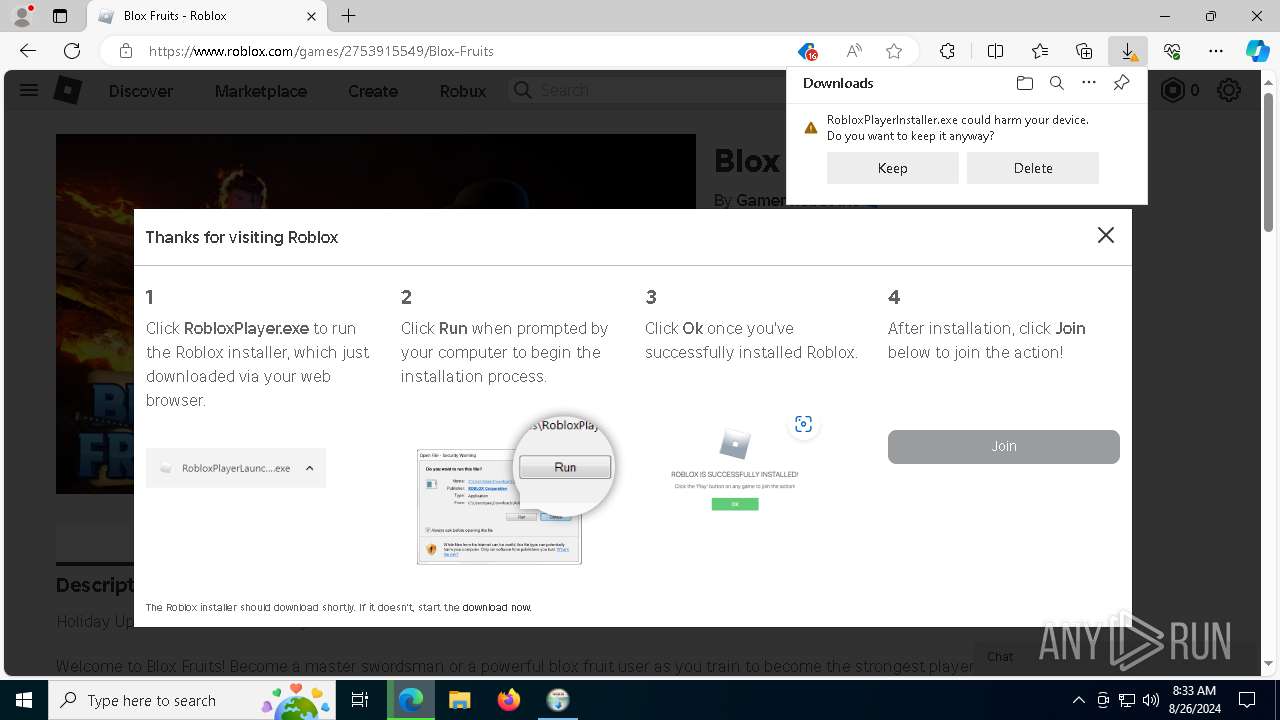Delete the RobloxPlayerInstaller.exe download
The image size is (1280, 720).
1033,168
